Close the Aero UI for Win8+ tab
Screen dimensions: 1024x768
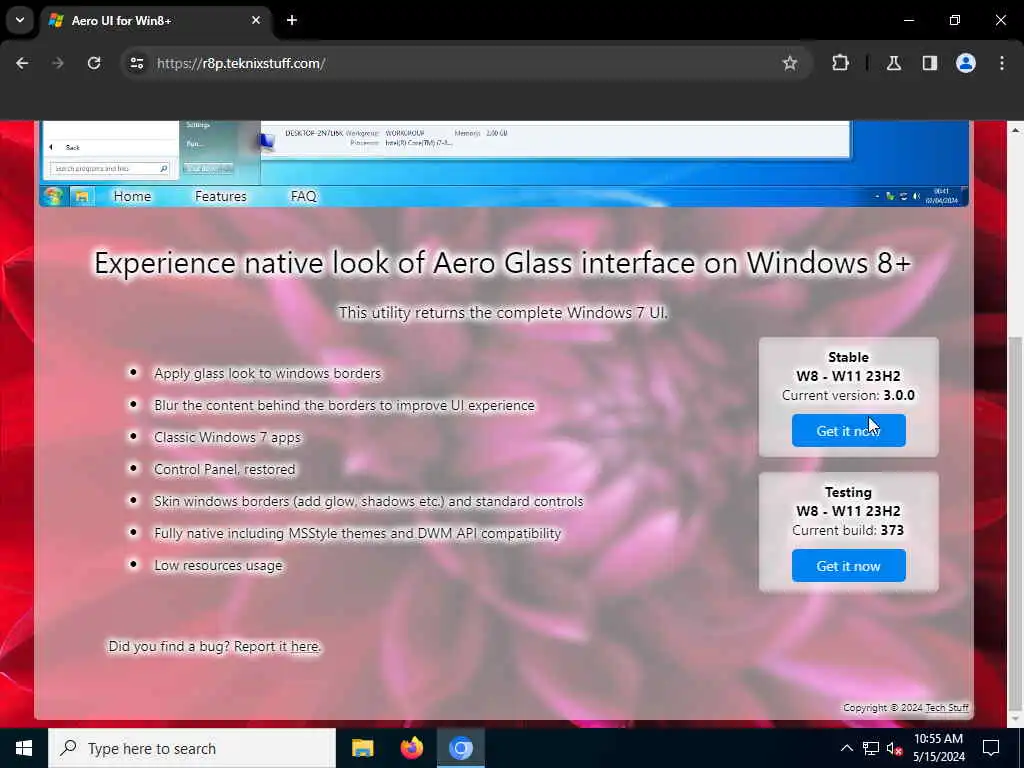256,20
